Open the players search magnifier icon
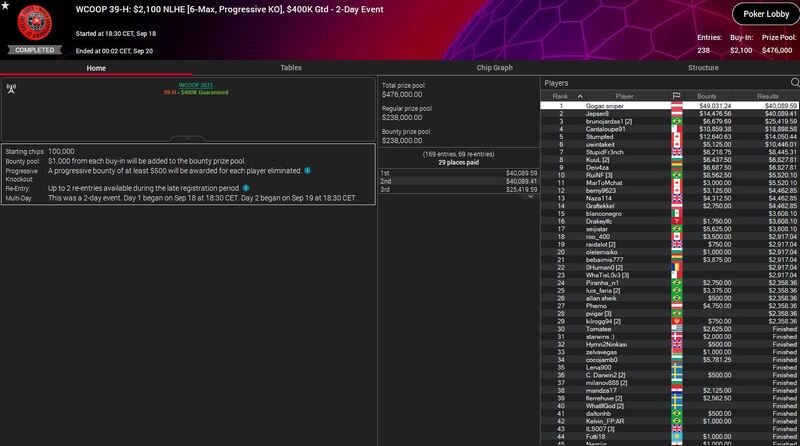800x446 pixels. tap(795, 83)
